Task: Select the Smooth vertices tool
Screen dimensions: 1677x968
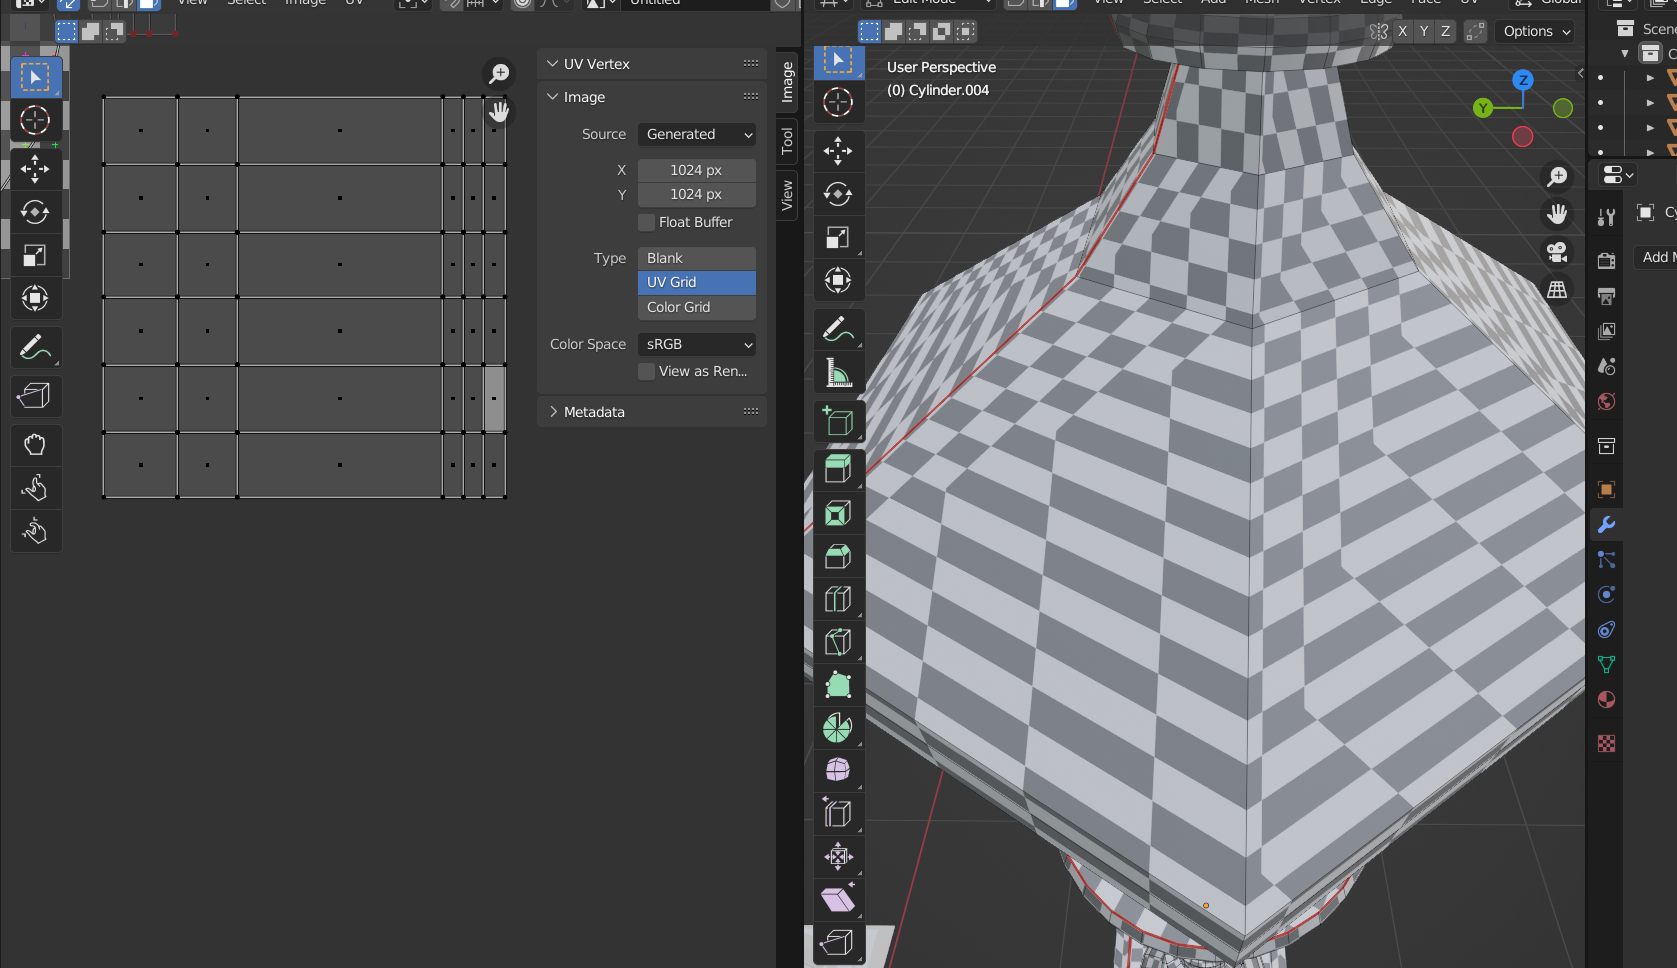Action: 838,770
